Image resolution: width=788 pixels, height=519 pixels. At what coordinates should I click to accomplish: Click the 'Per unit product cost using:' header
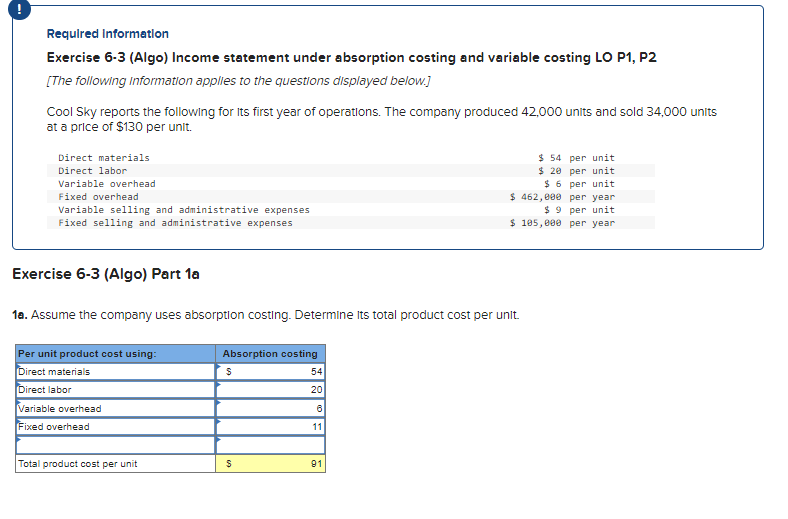click(x=116, y=354)
